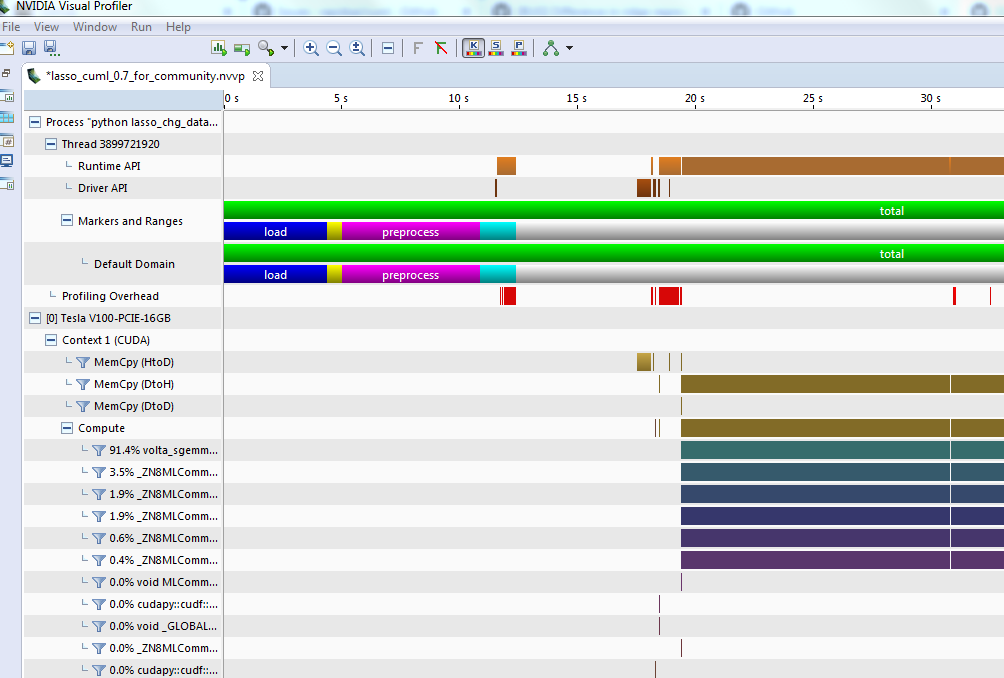Image resolution: width=1004 pixels, height=678 pixels.
Task: Toggle kernel (K) timeline coloring
Action: [474, 48]
